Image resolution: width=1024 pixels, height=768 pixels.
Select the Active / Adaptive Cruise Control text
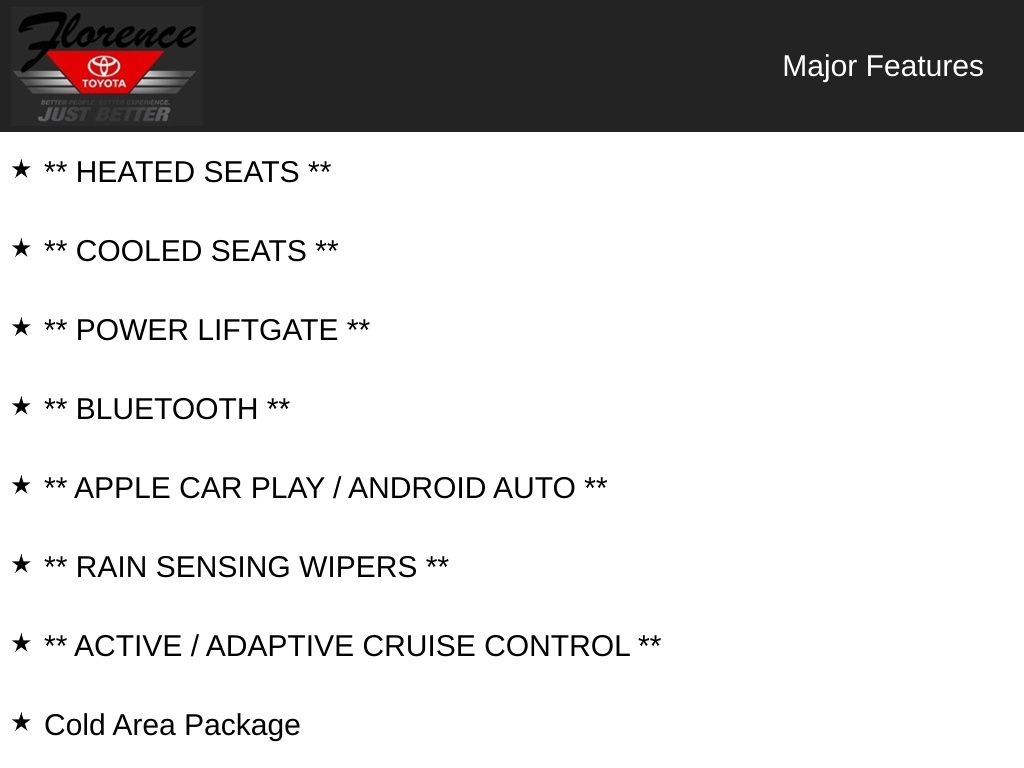(x=352, y=646)
